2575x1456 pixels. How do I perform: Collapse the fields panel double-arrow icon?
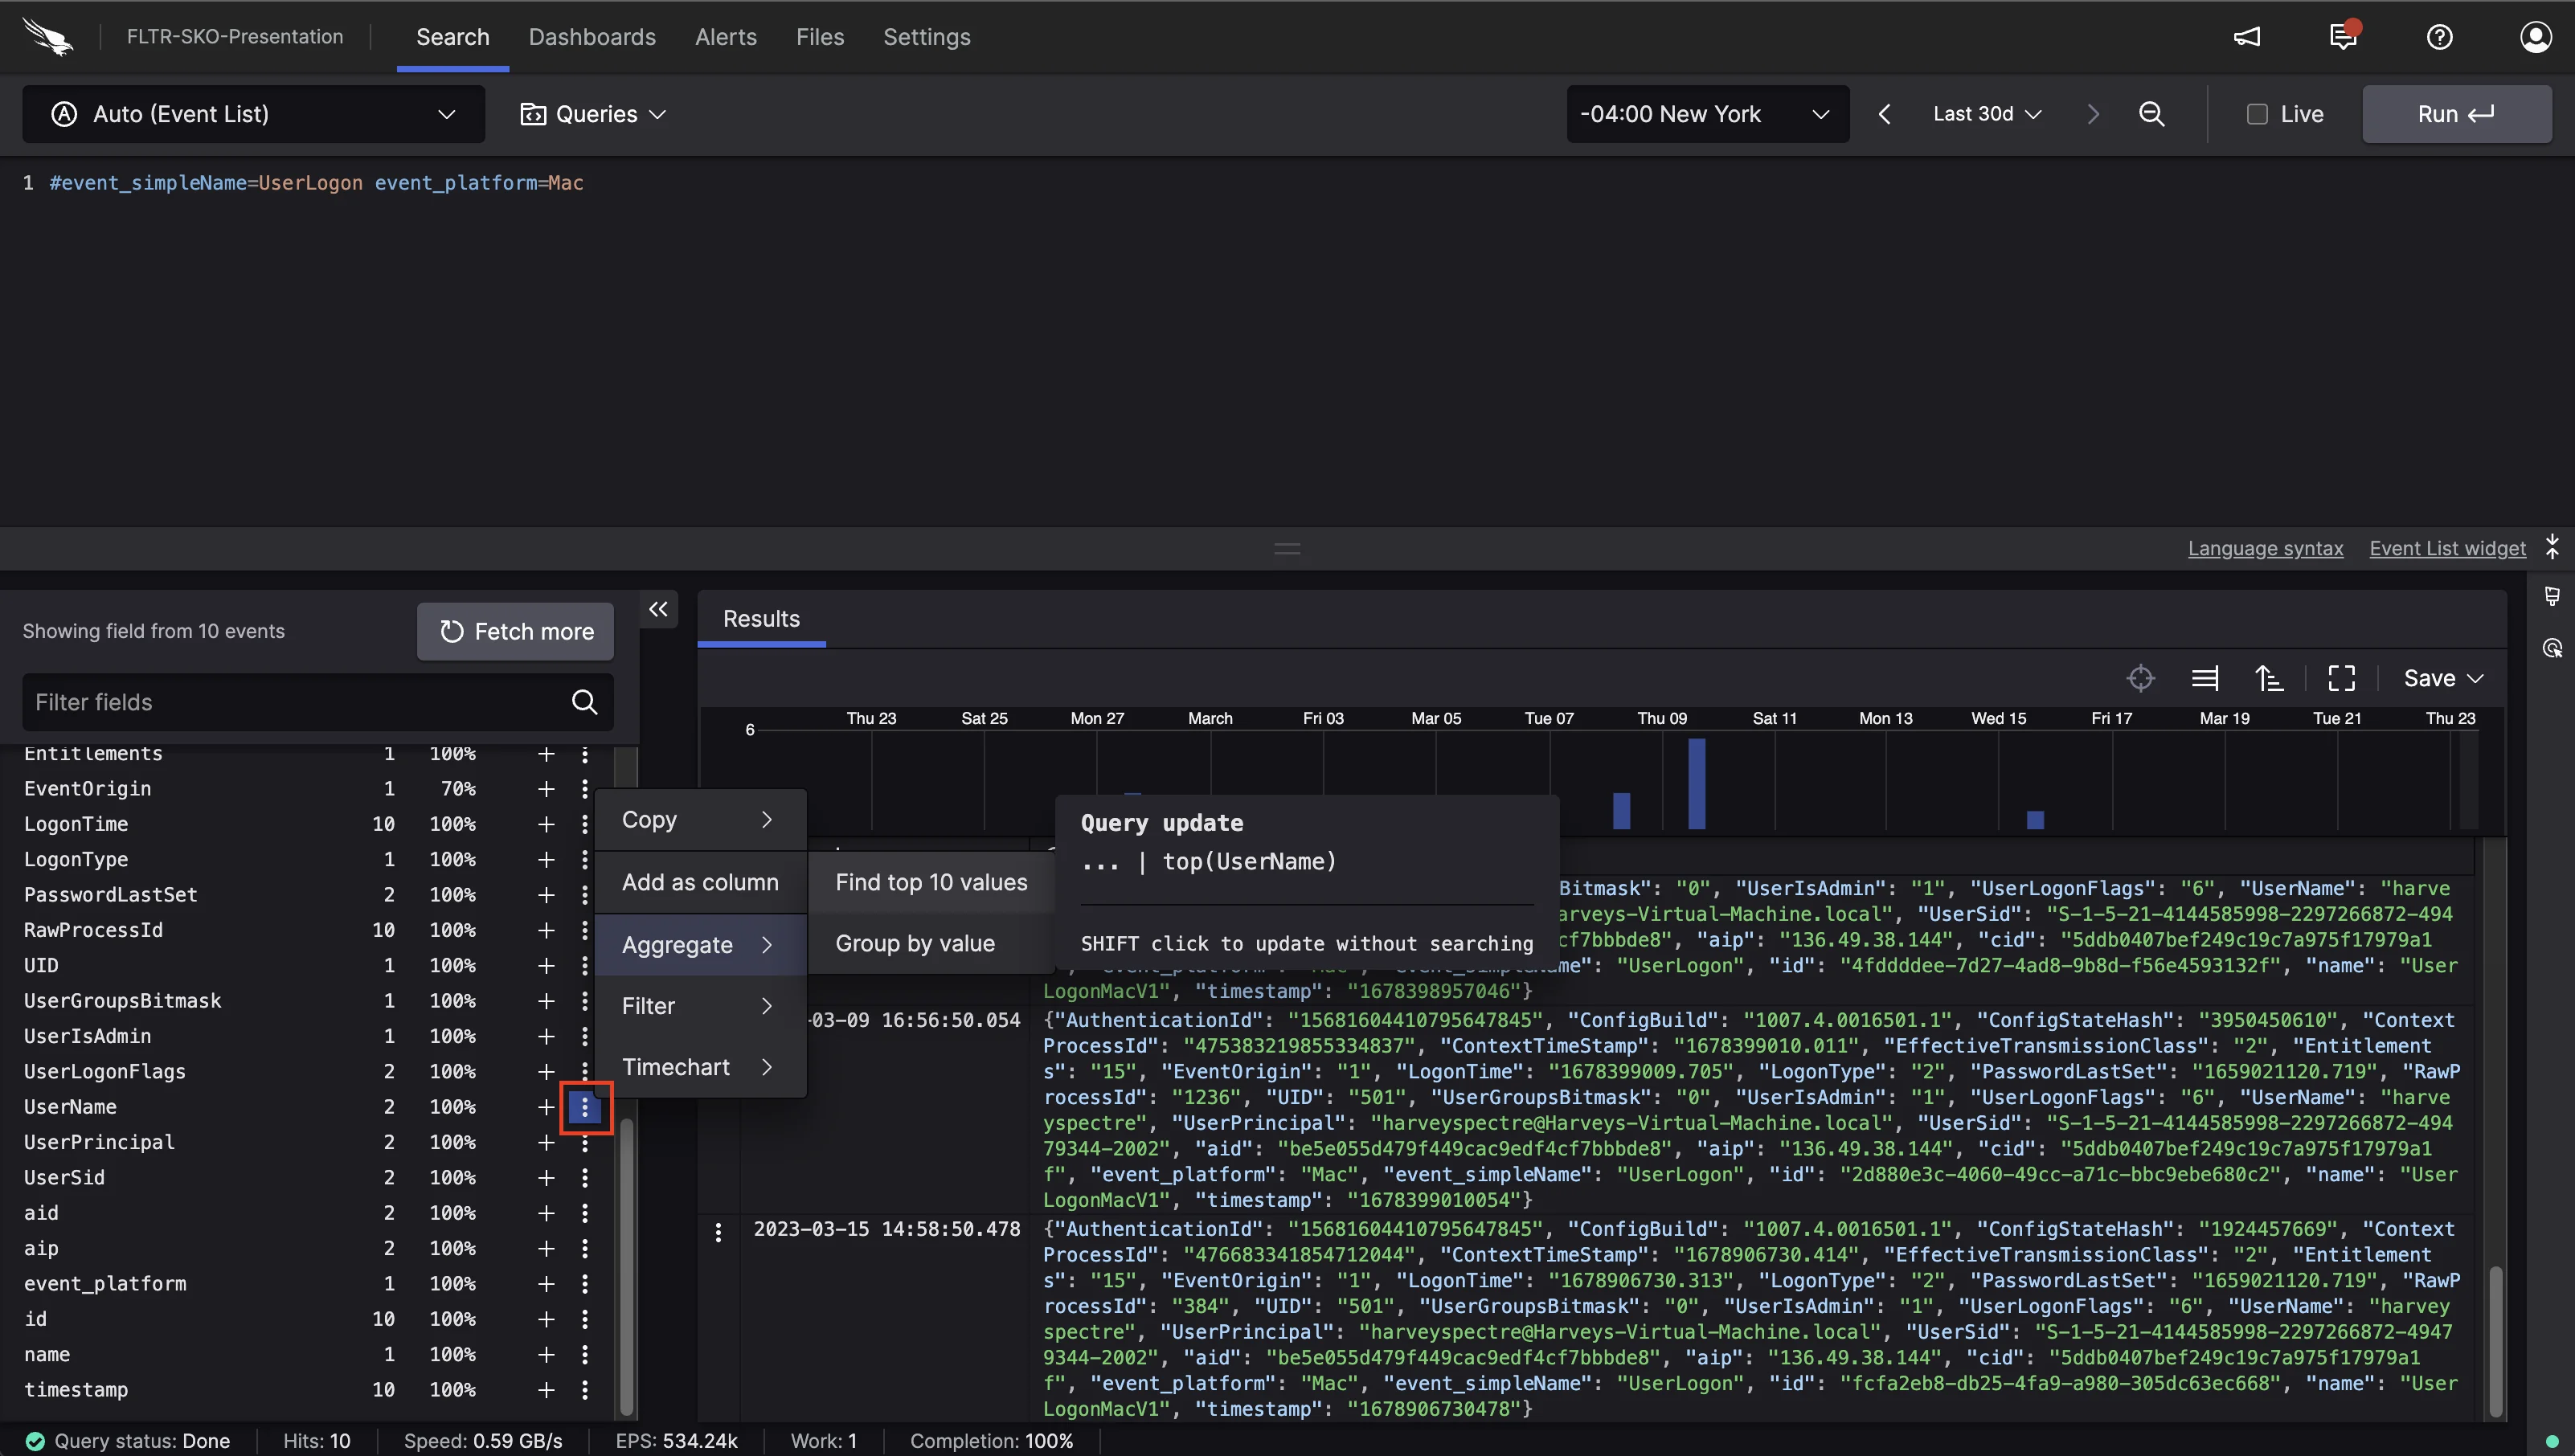(658, 609)
